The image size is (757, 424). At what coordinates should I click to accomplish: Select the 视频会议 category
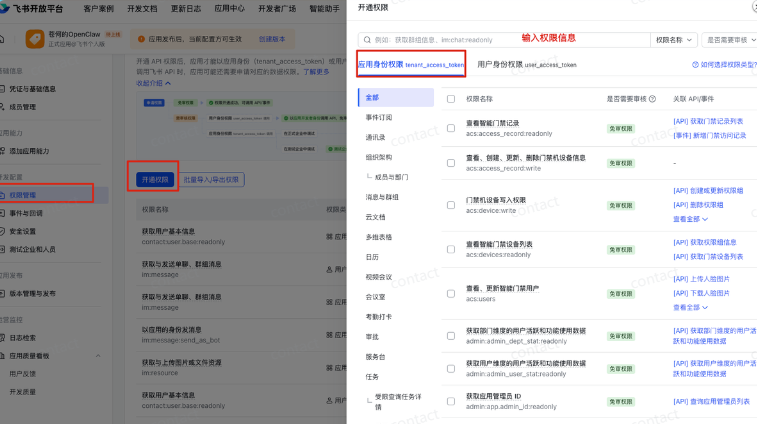click(x=379, y=277)
